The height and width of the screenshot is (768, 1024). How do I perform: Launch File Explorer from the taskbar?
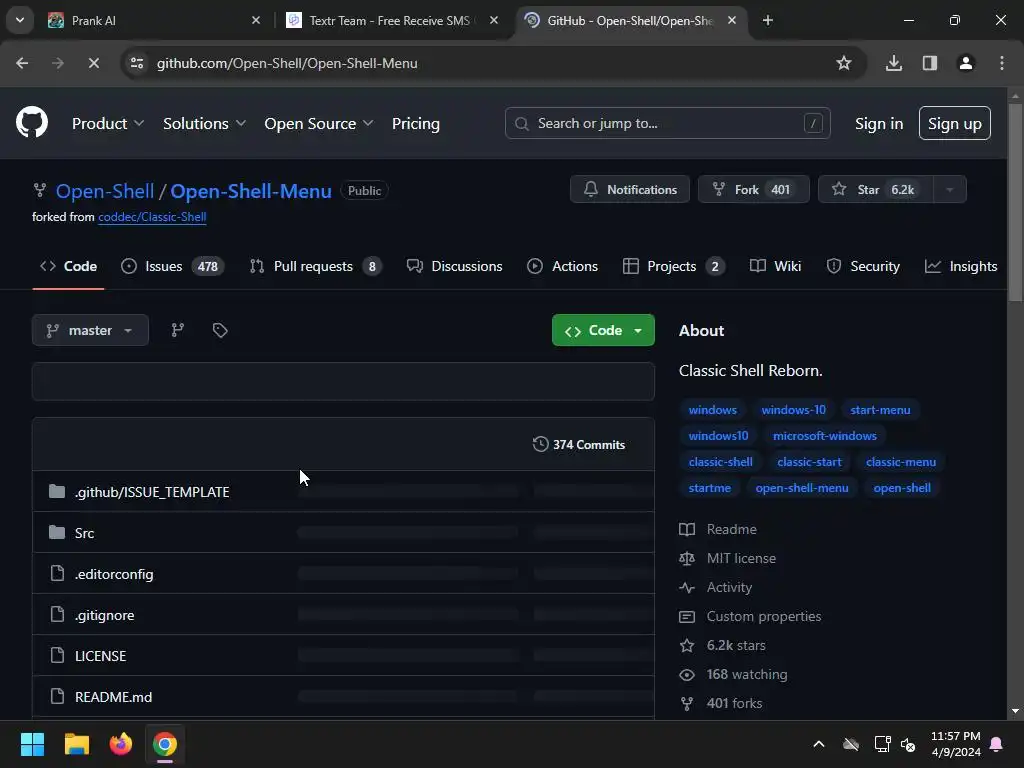[76, 744]
